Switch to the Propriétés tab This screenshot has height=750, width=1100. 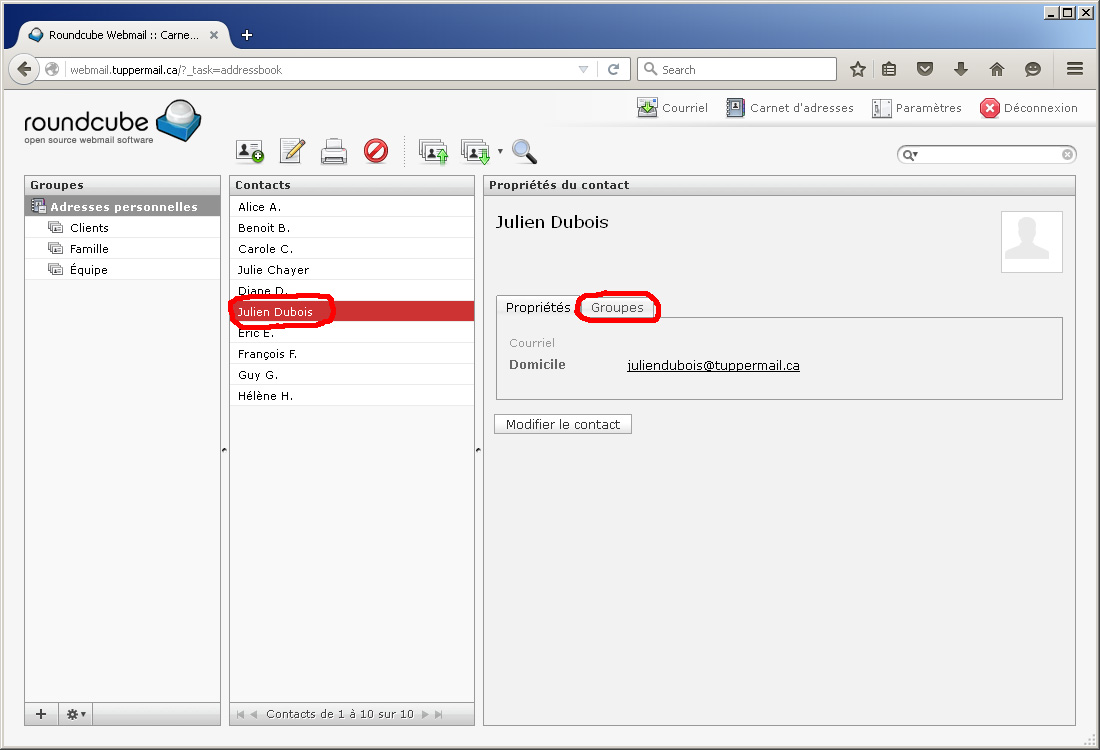537,307
